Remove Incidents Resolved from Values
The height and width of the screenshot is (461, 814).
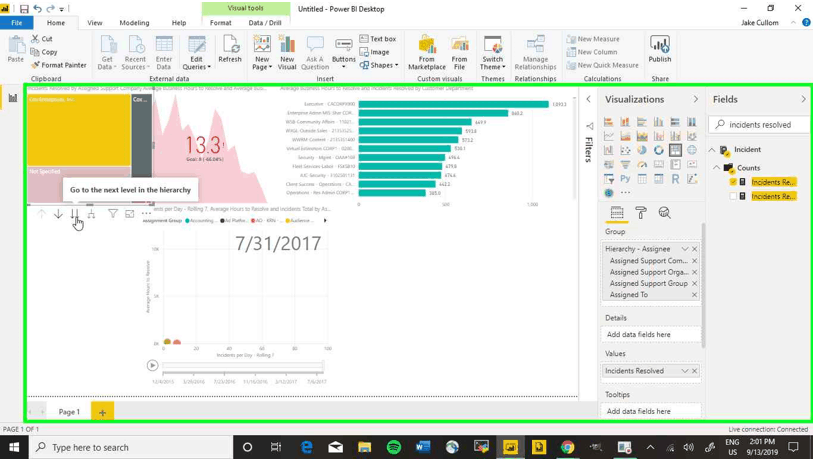click(695, 371)
